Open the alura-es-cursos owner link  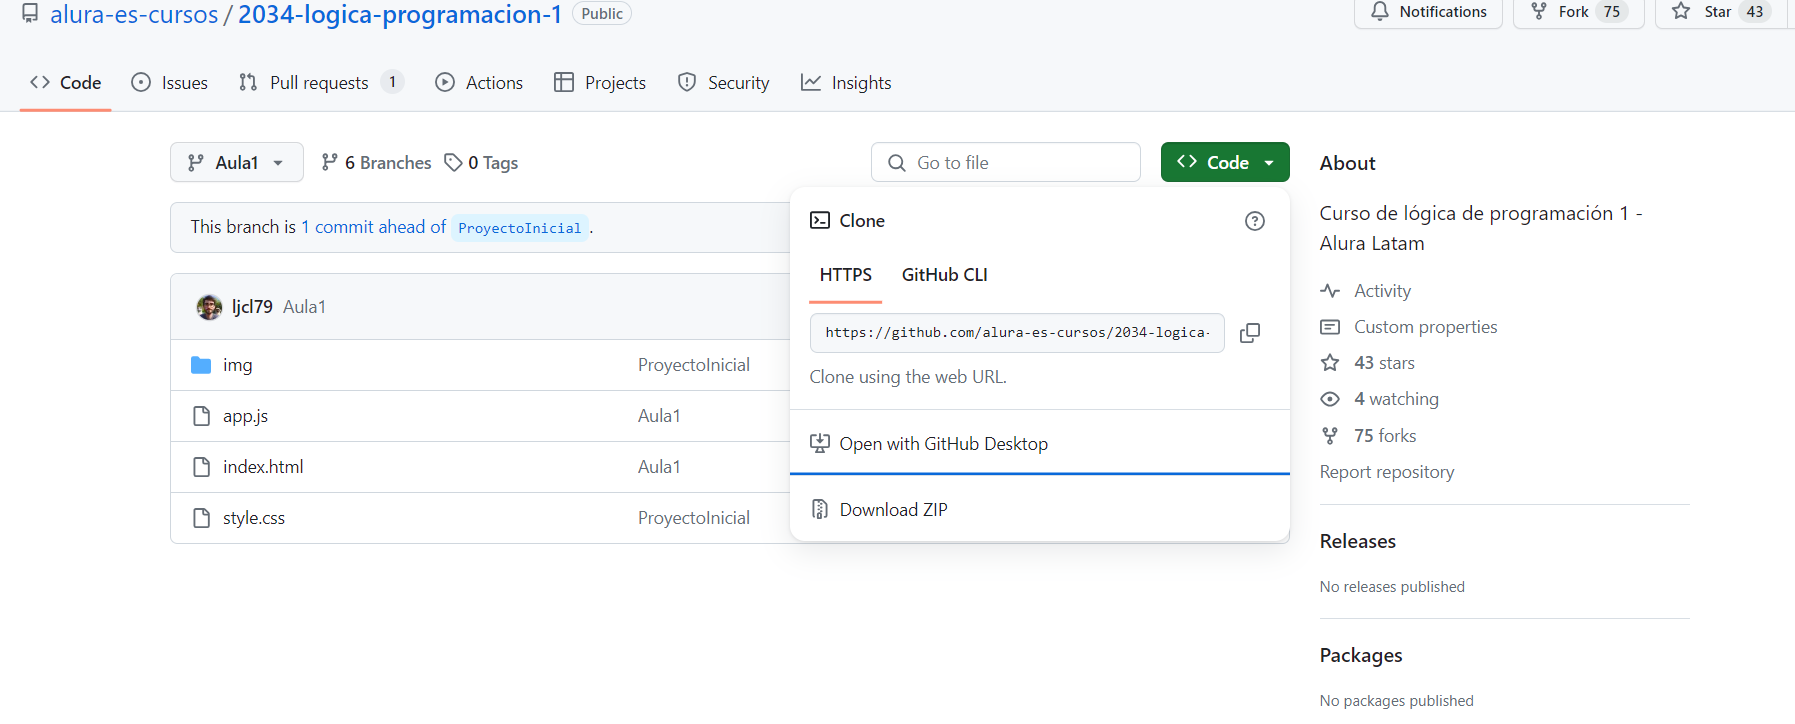pos(134,14)
